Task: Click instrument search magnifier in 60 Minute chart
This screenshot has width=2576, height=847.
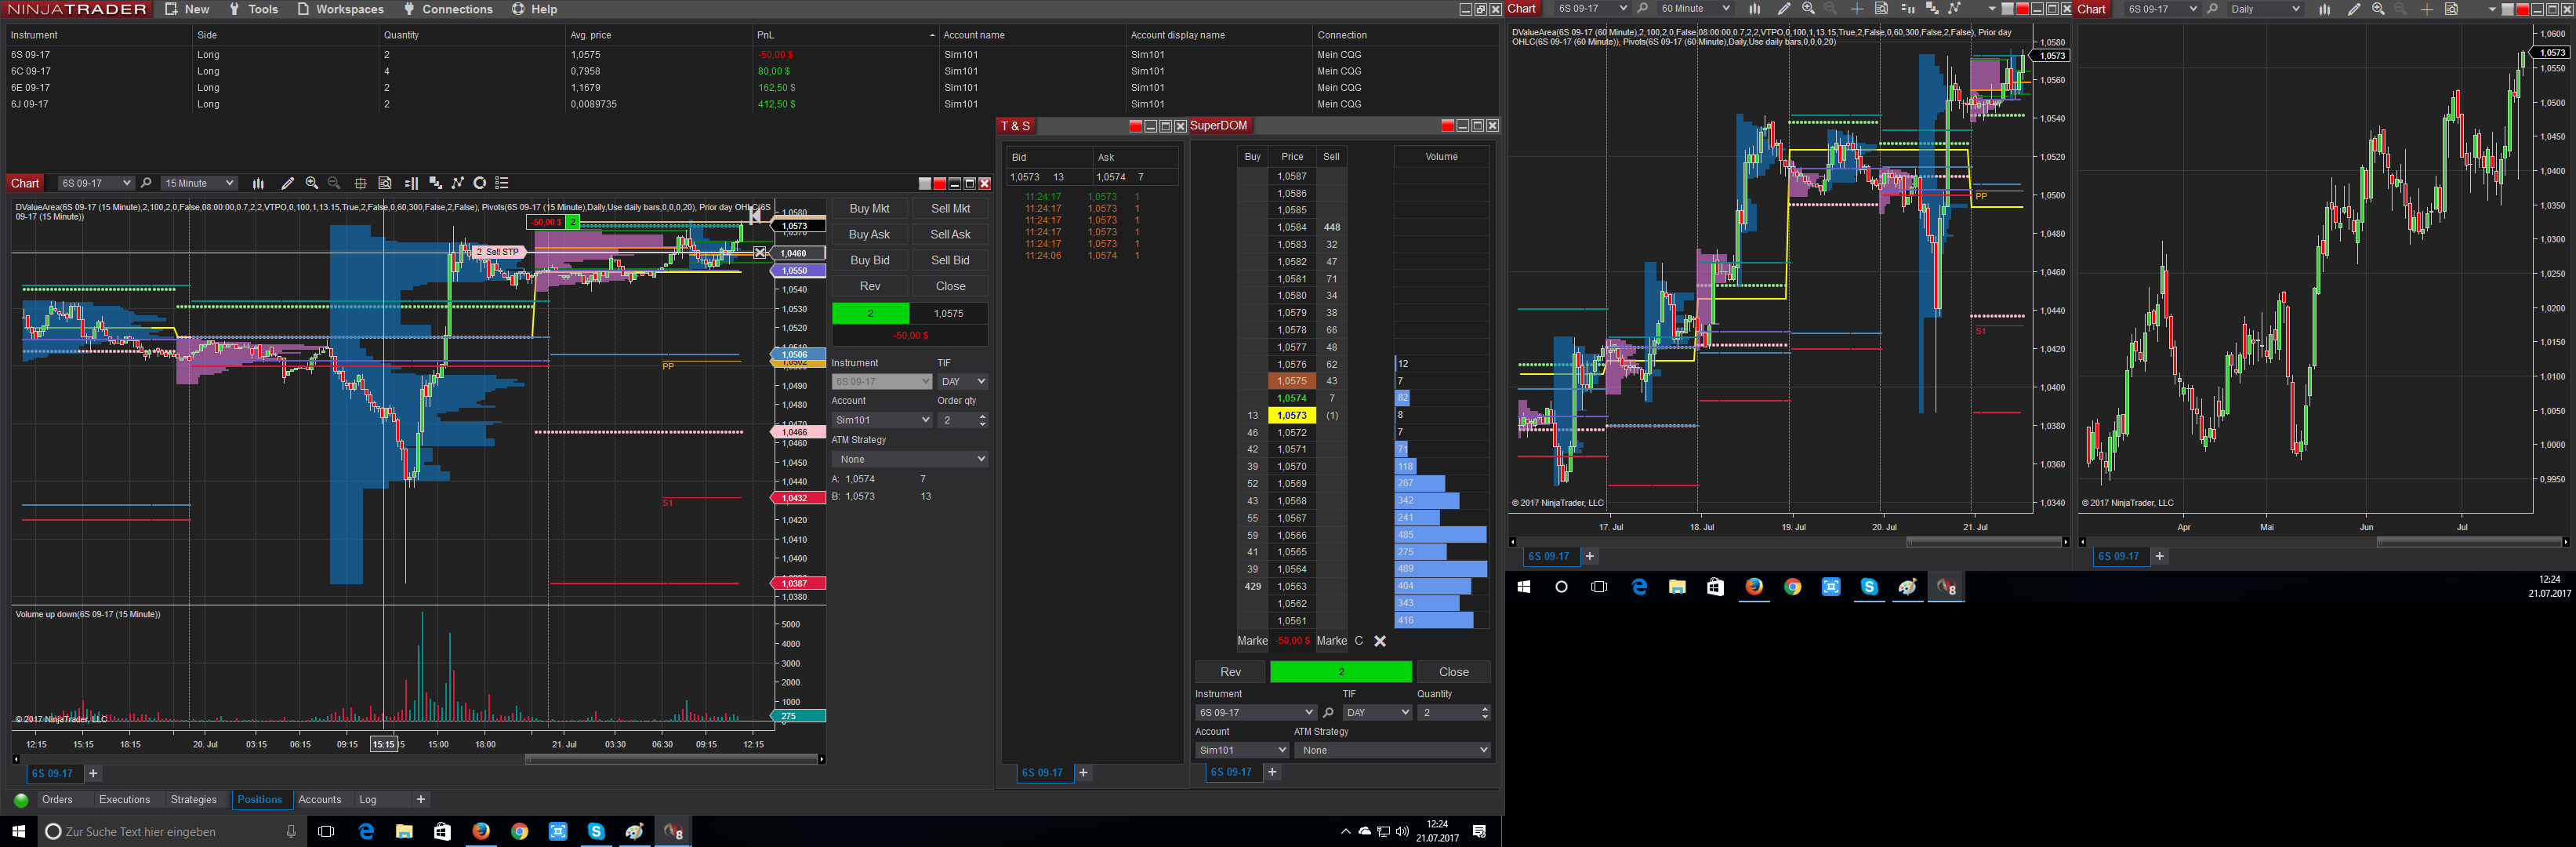Action: point(1642,9)
